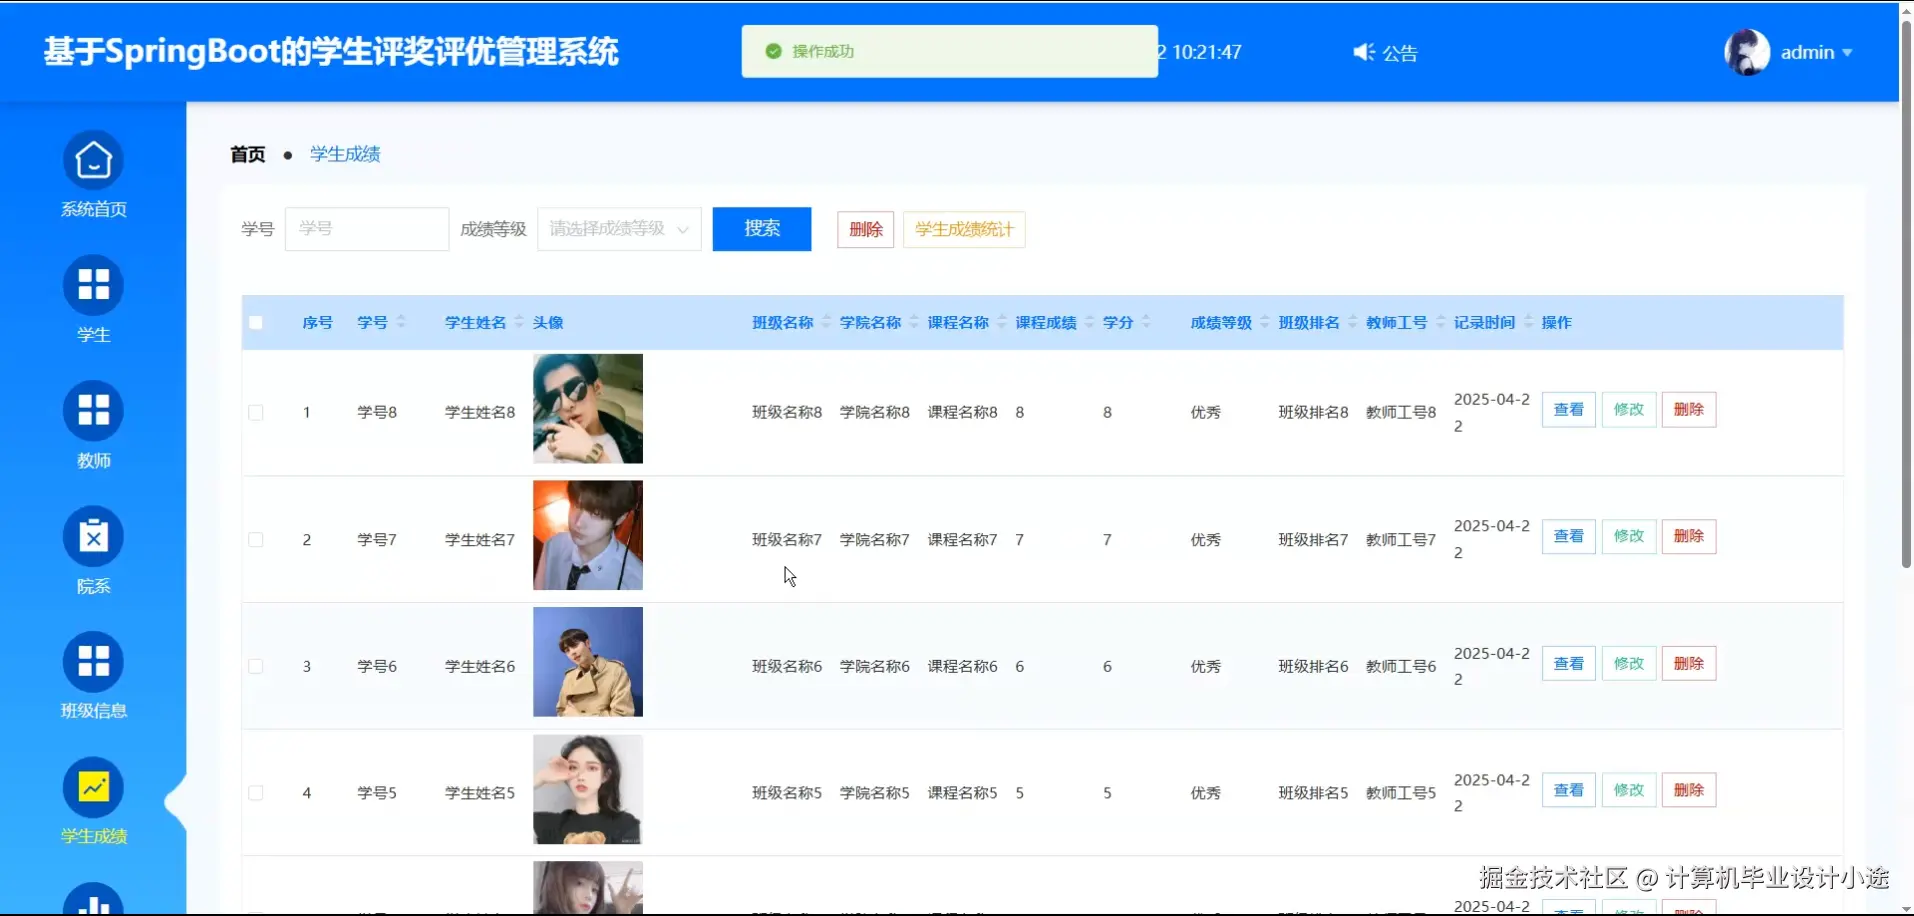The image size is (1914, 916).
Task: Open the 学生 sidebar icon
Action: (93, 285)
